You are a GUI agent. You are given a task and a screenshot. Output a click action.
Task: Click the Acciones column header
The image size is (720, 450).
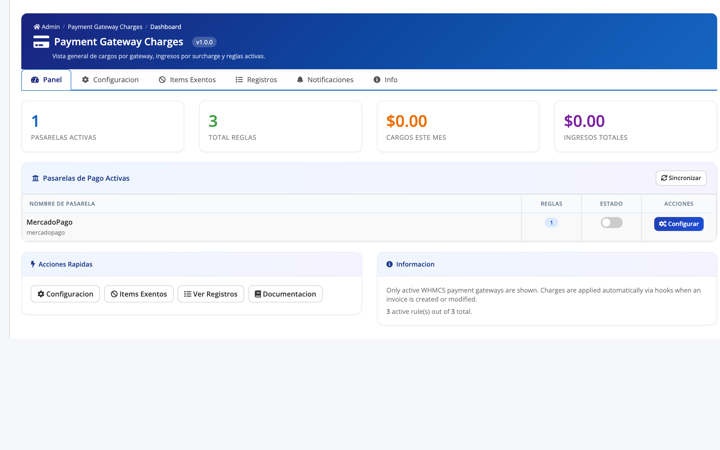[679, 204]
